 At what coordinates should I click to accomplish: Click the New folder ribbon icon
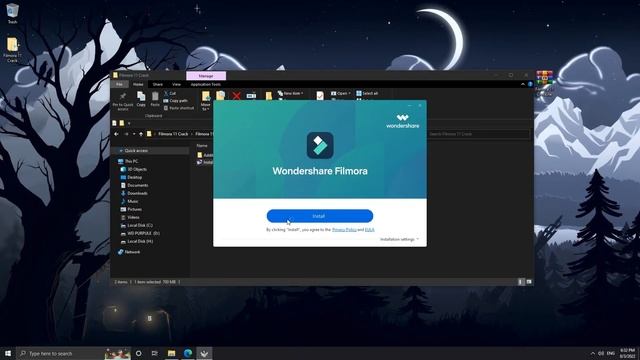269,96
